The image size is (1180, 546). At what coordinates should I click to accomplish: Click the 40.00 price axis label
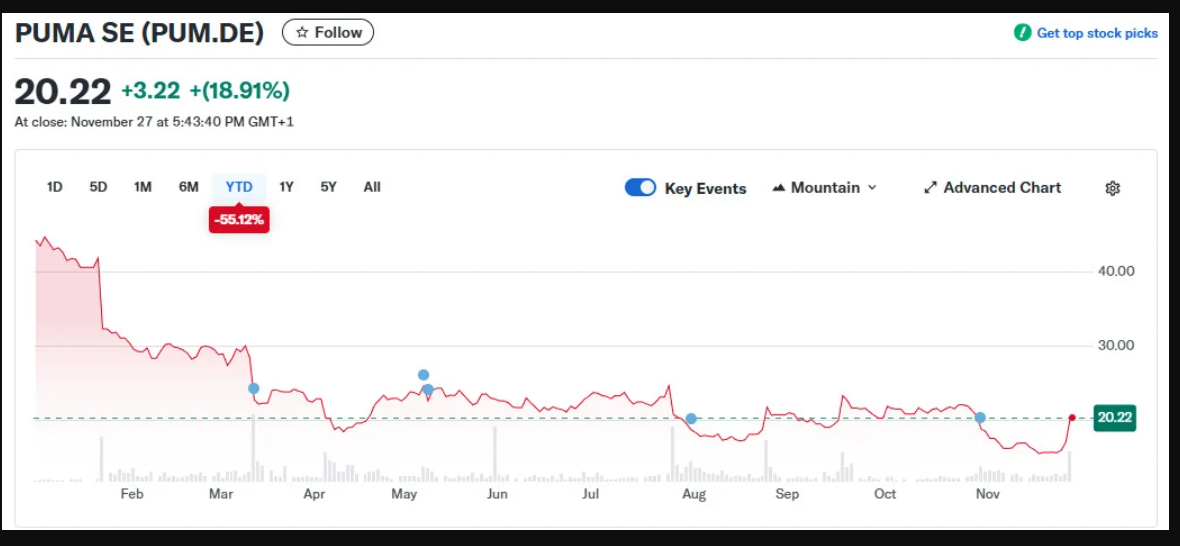coord(1114,271)
